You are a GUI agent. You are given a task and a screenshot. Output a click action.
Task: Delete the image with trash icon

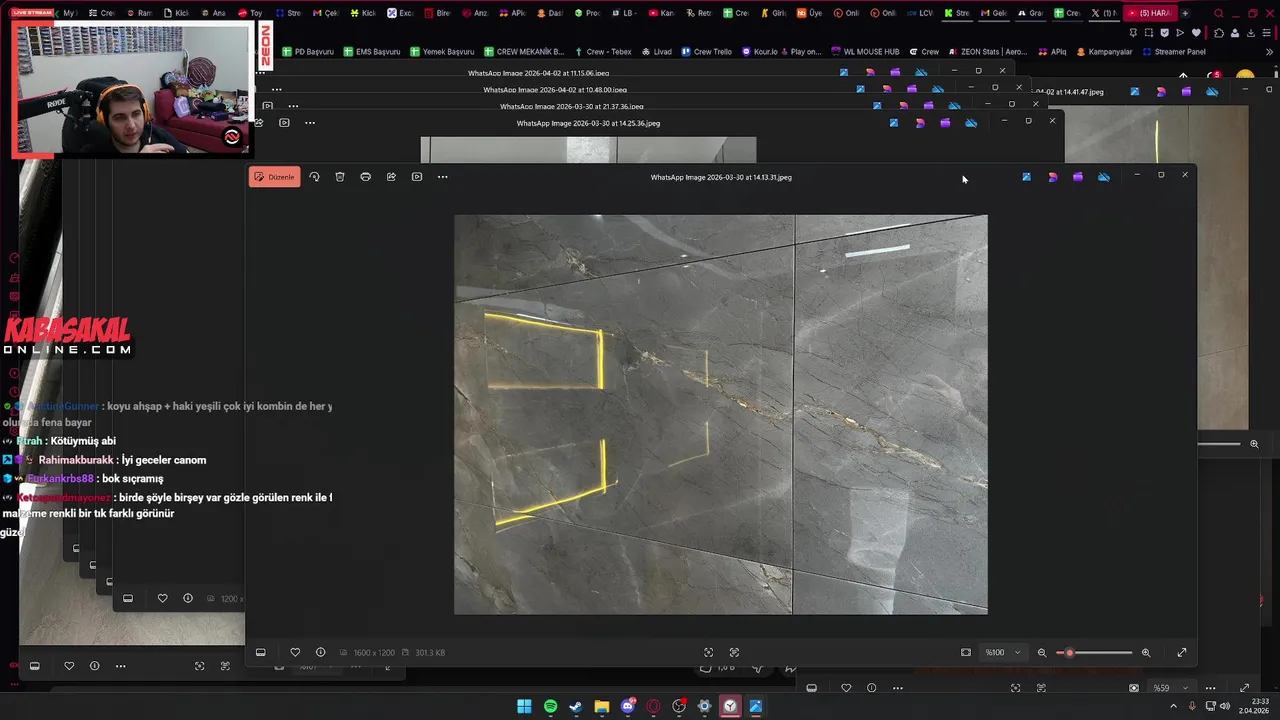(340, 177)
